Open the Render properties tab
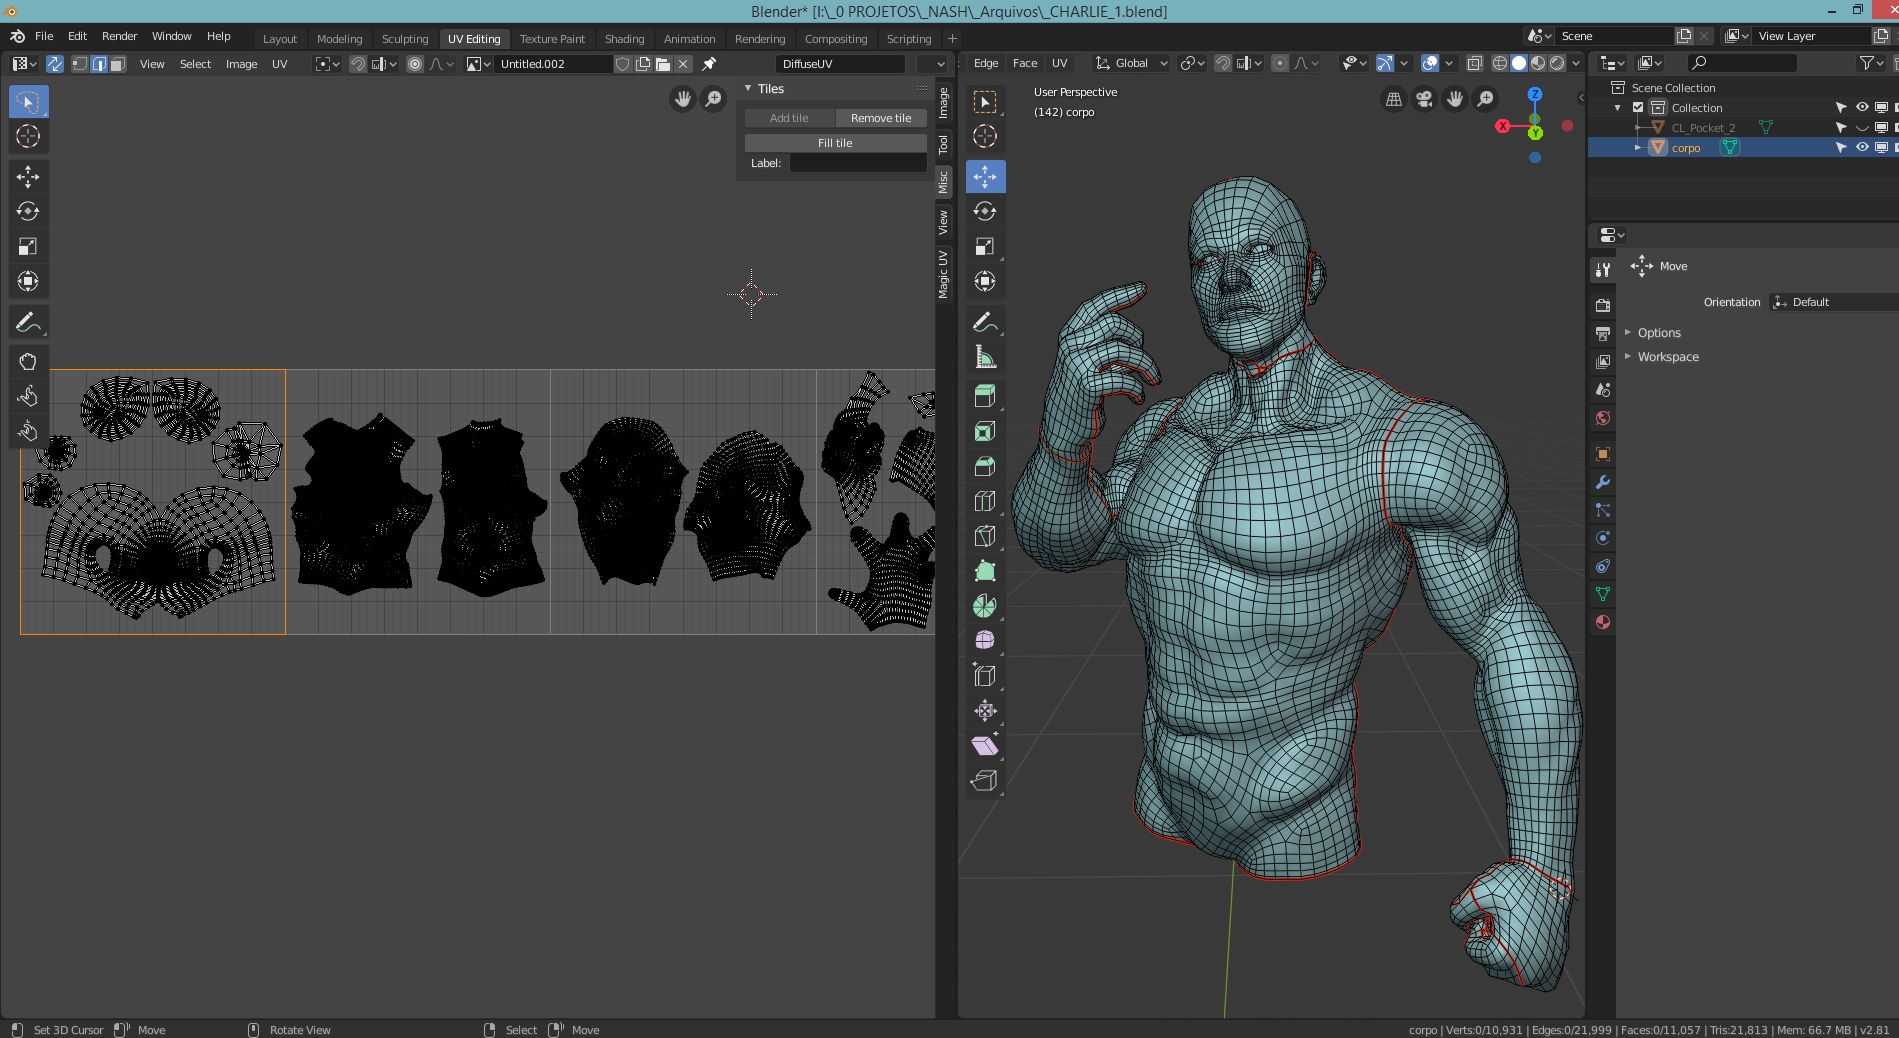1899x1038 pixels. pyautogui.click(x=1603, y=305)
